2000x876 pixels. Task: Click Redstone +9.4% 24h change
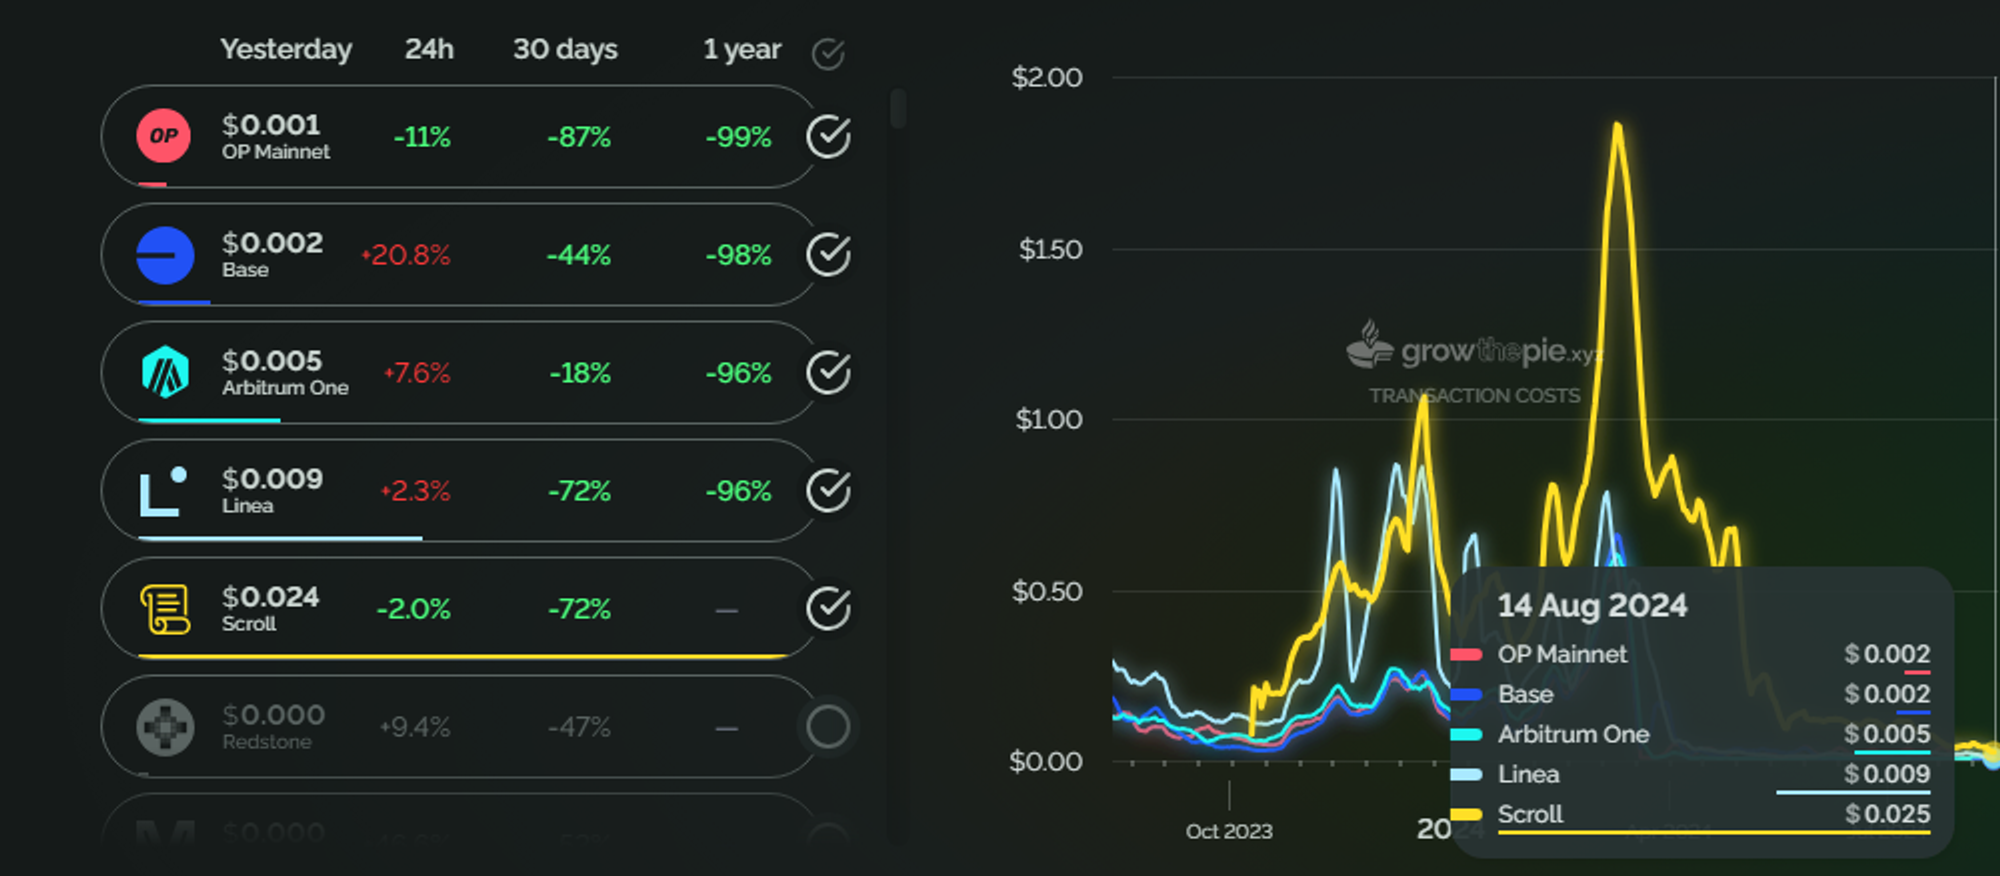tap(414, 727)
